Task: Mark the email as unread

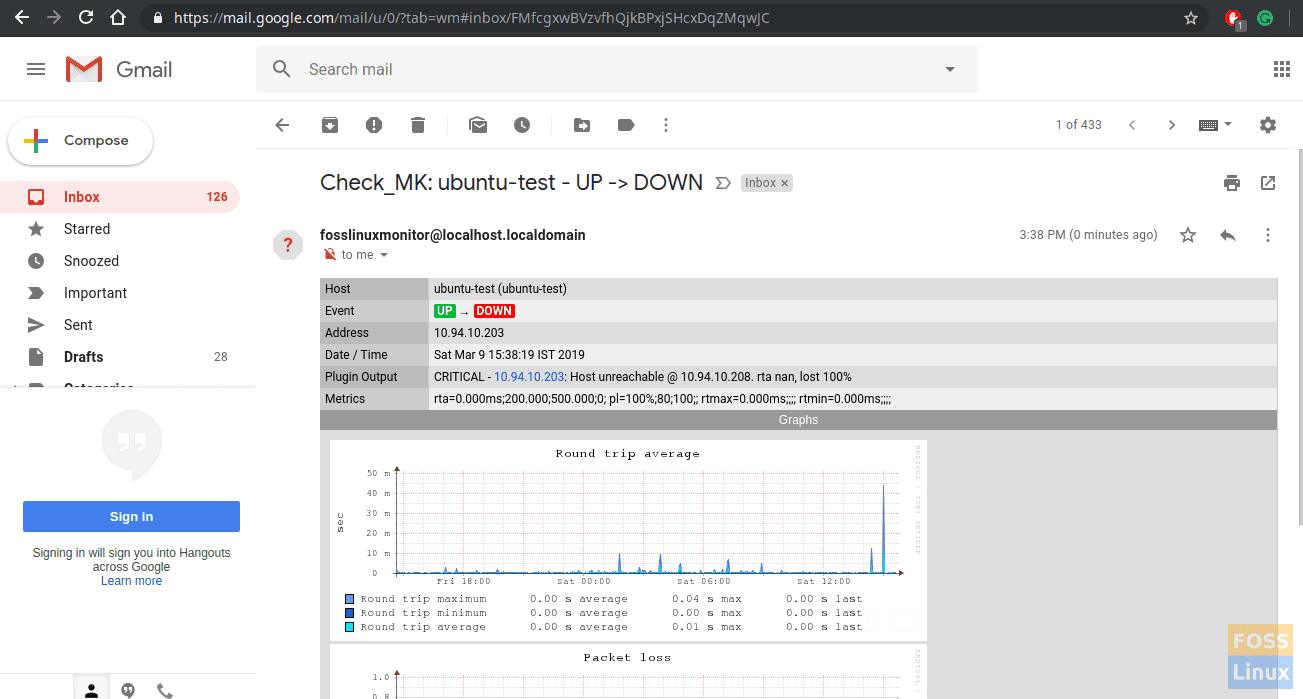Action: 478,125
